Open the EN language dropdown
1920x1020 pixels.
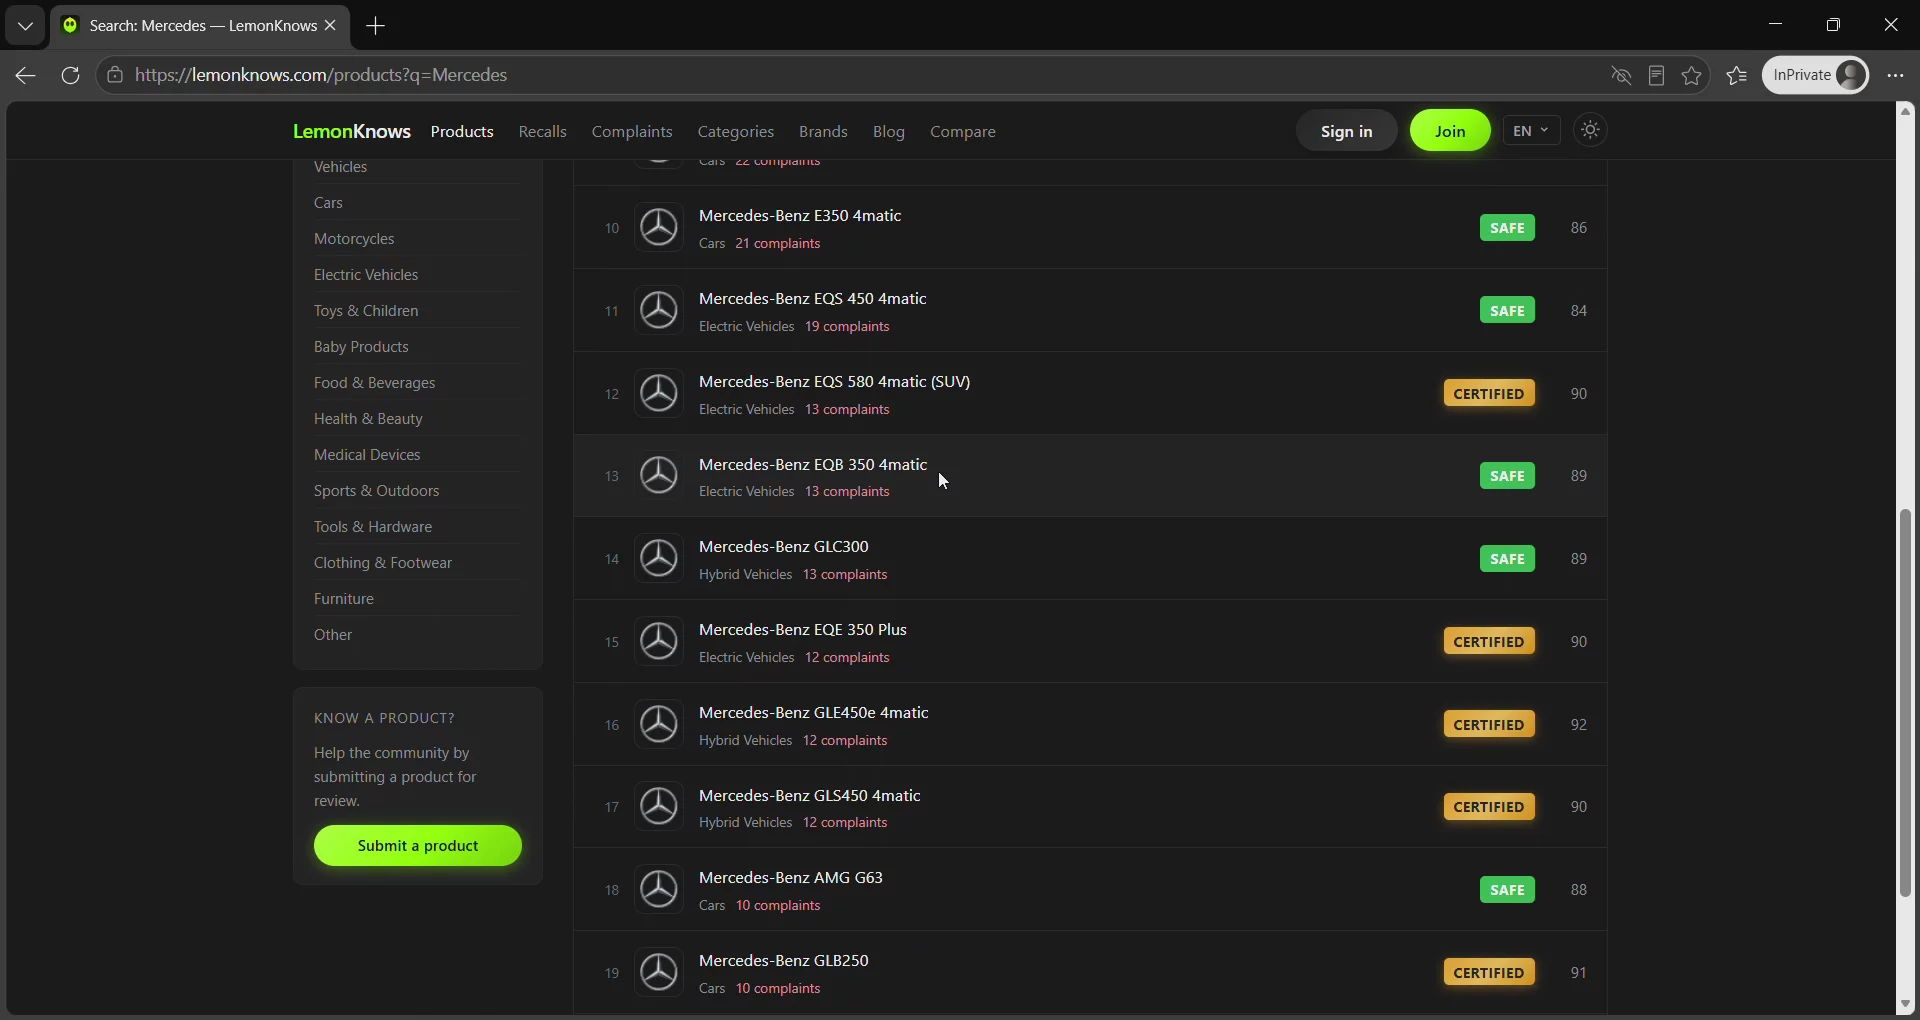1531,131
